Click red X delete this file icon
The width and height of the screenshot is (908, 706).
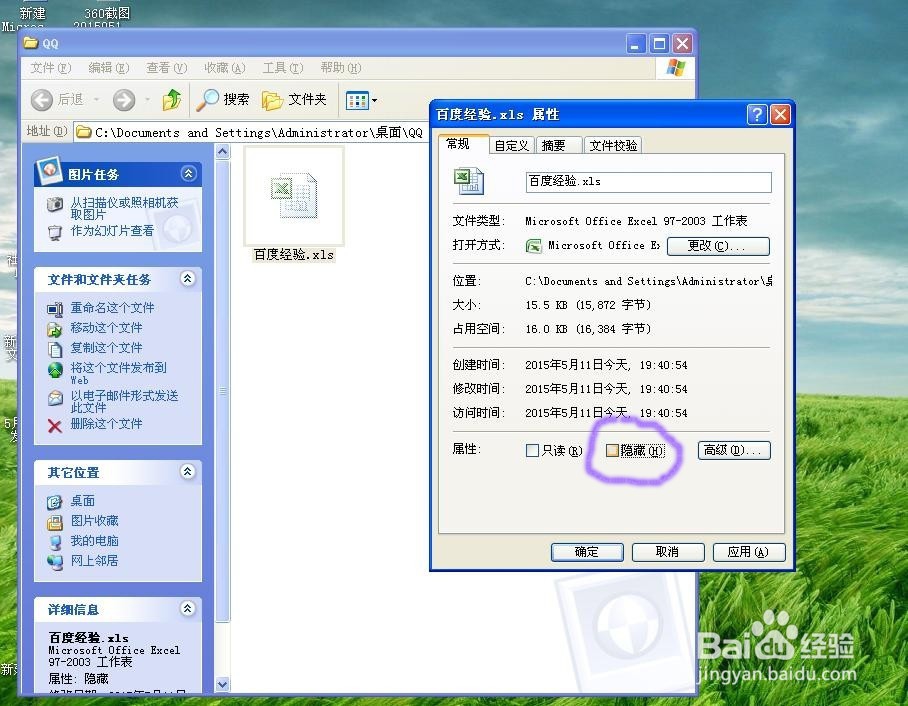tap(55, 426)
